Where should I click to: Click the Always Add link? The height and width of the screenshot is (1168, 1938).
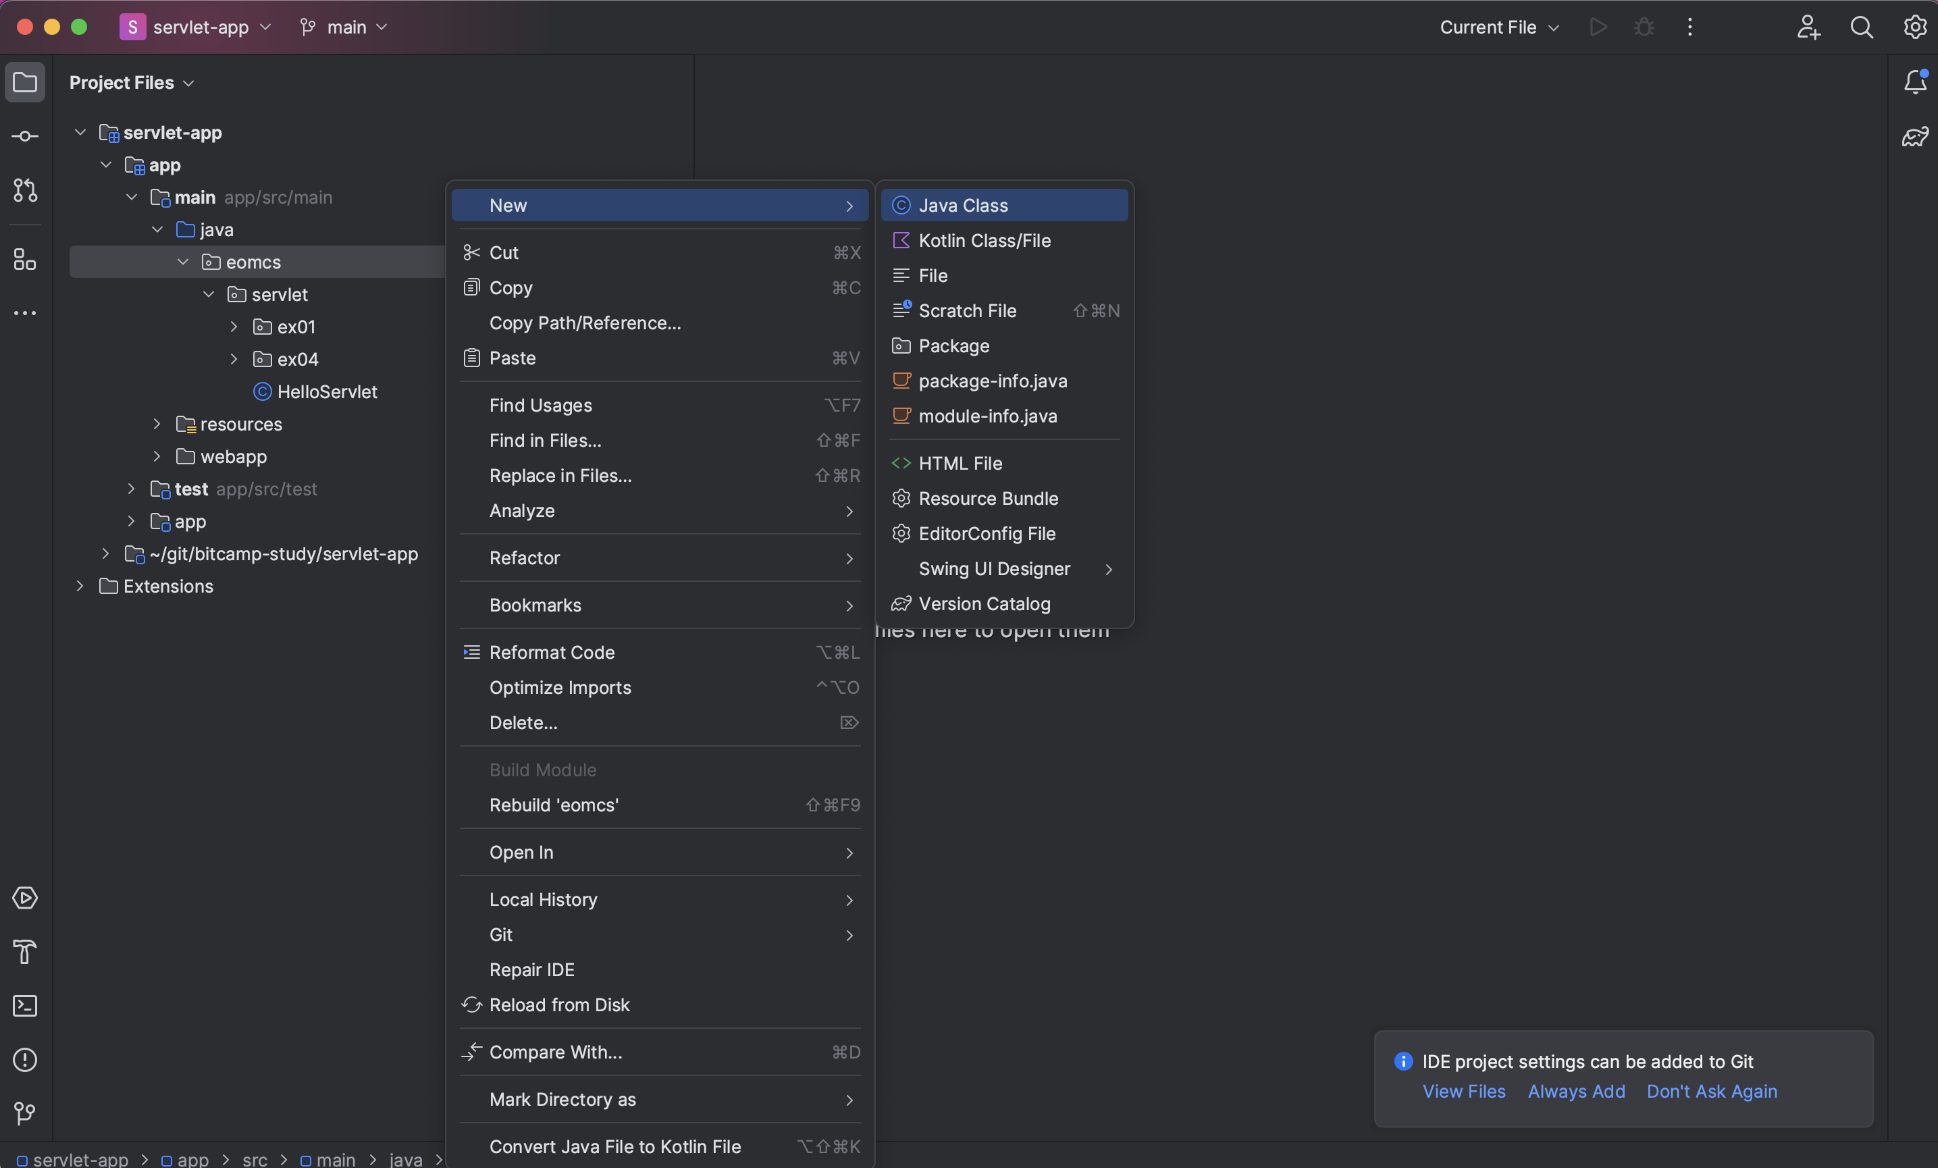pos(1576,1092)
